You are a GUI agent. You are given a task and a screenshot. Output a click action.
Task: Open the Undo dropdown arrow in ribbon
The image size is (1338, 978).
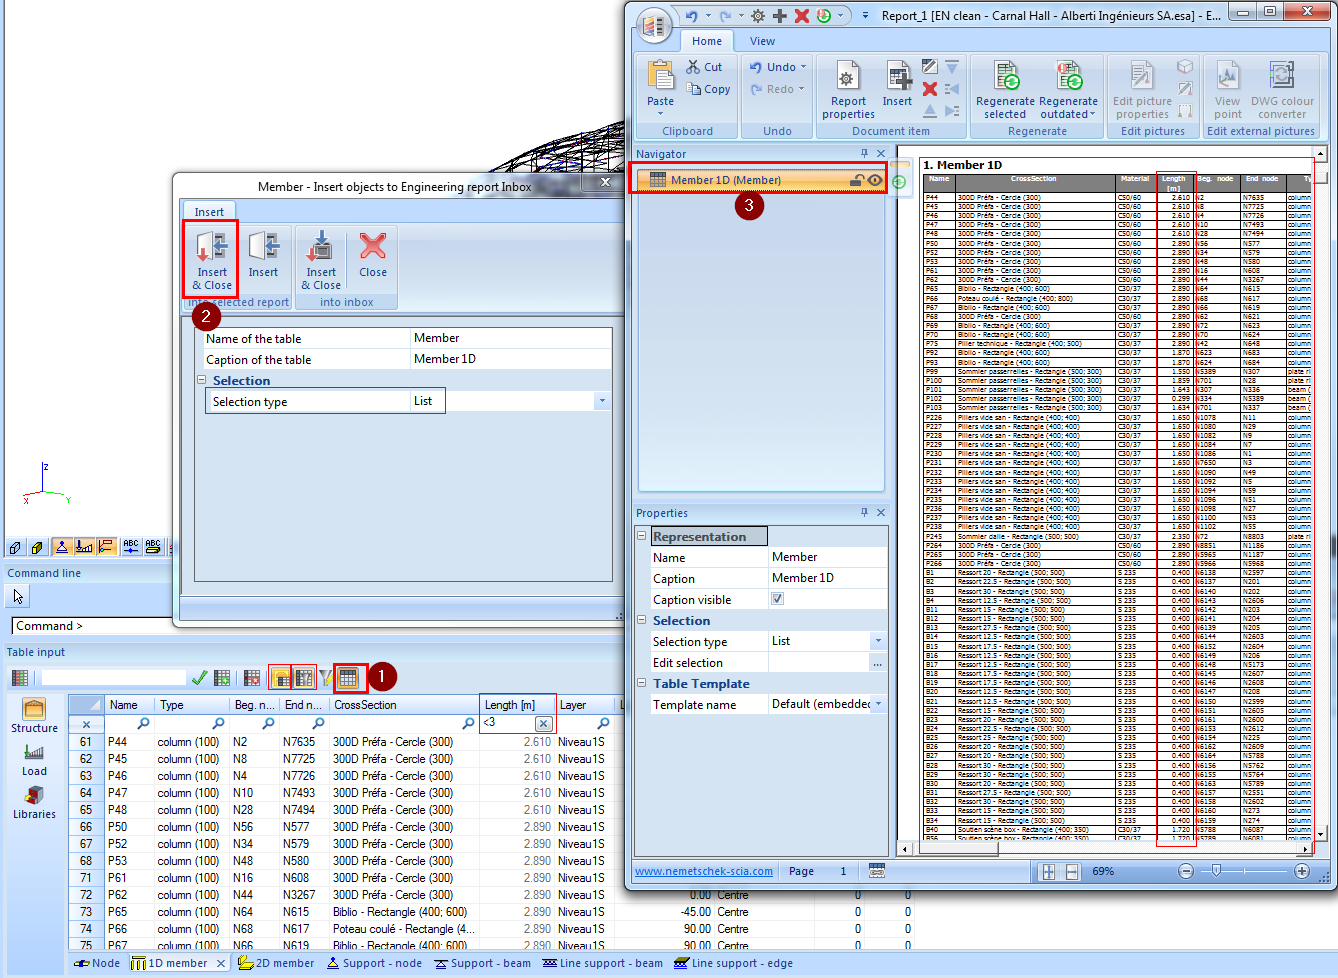803,67
